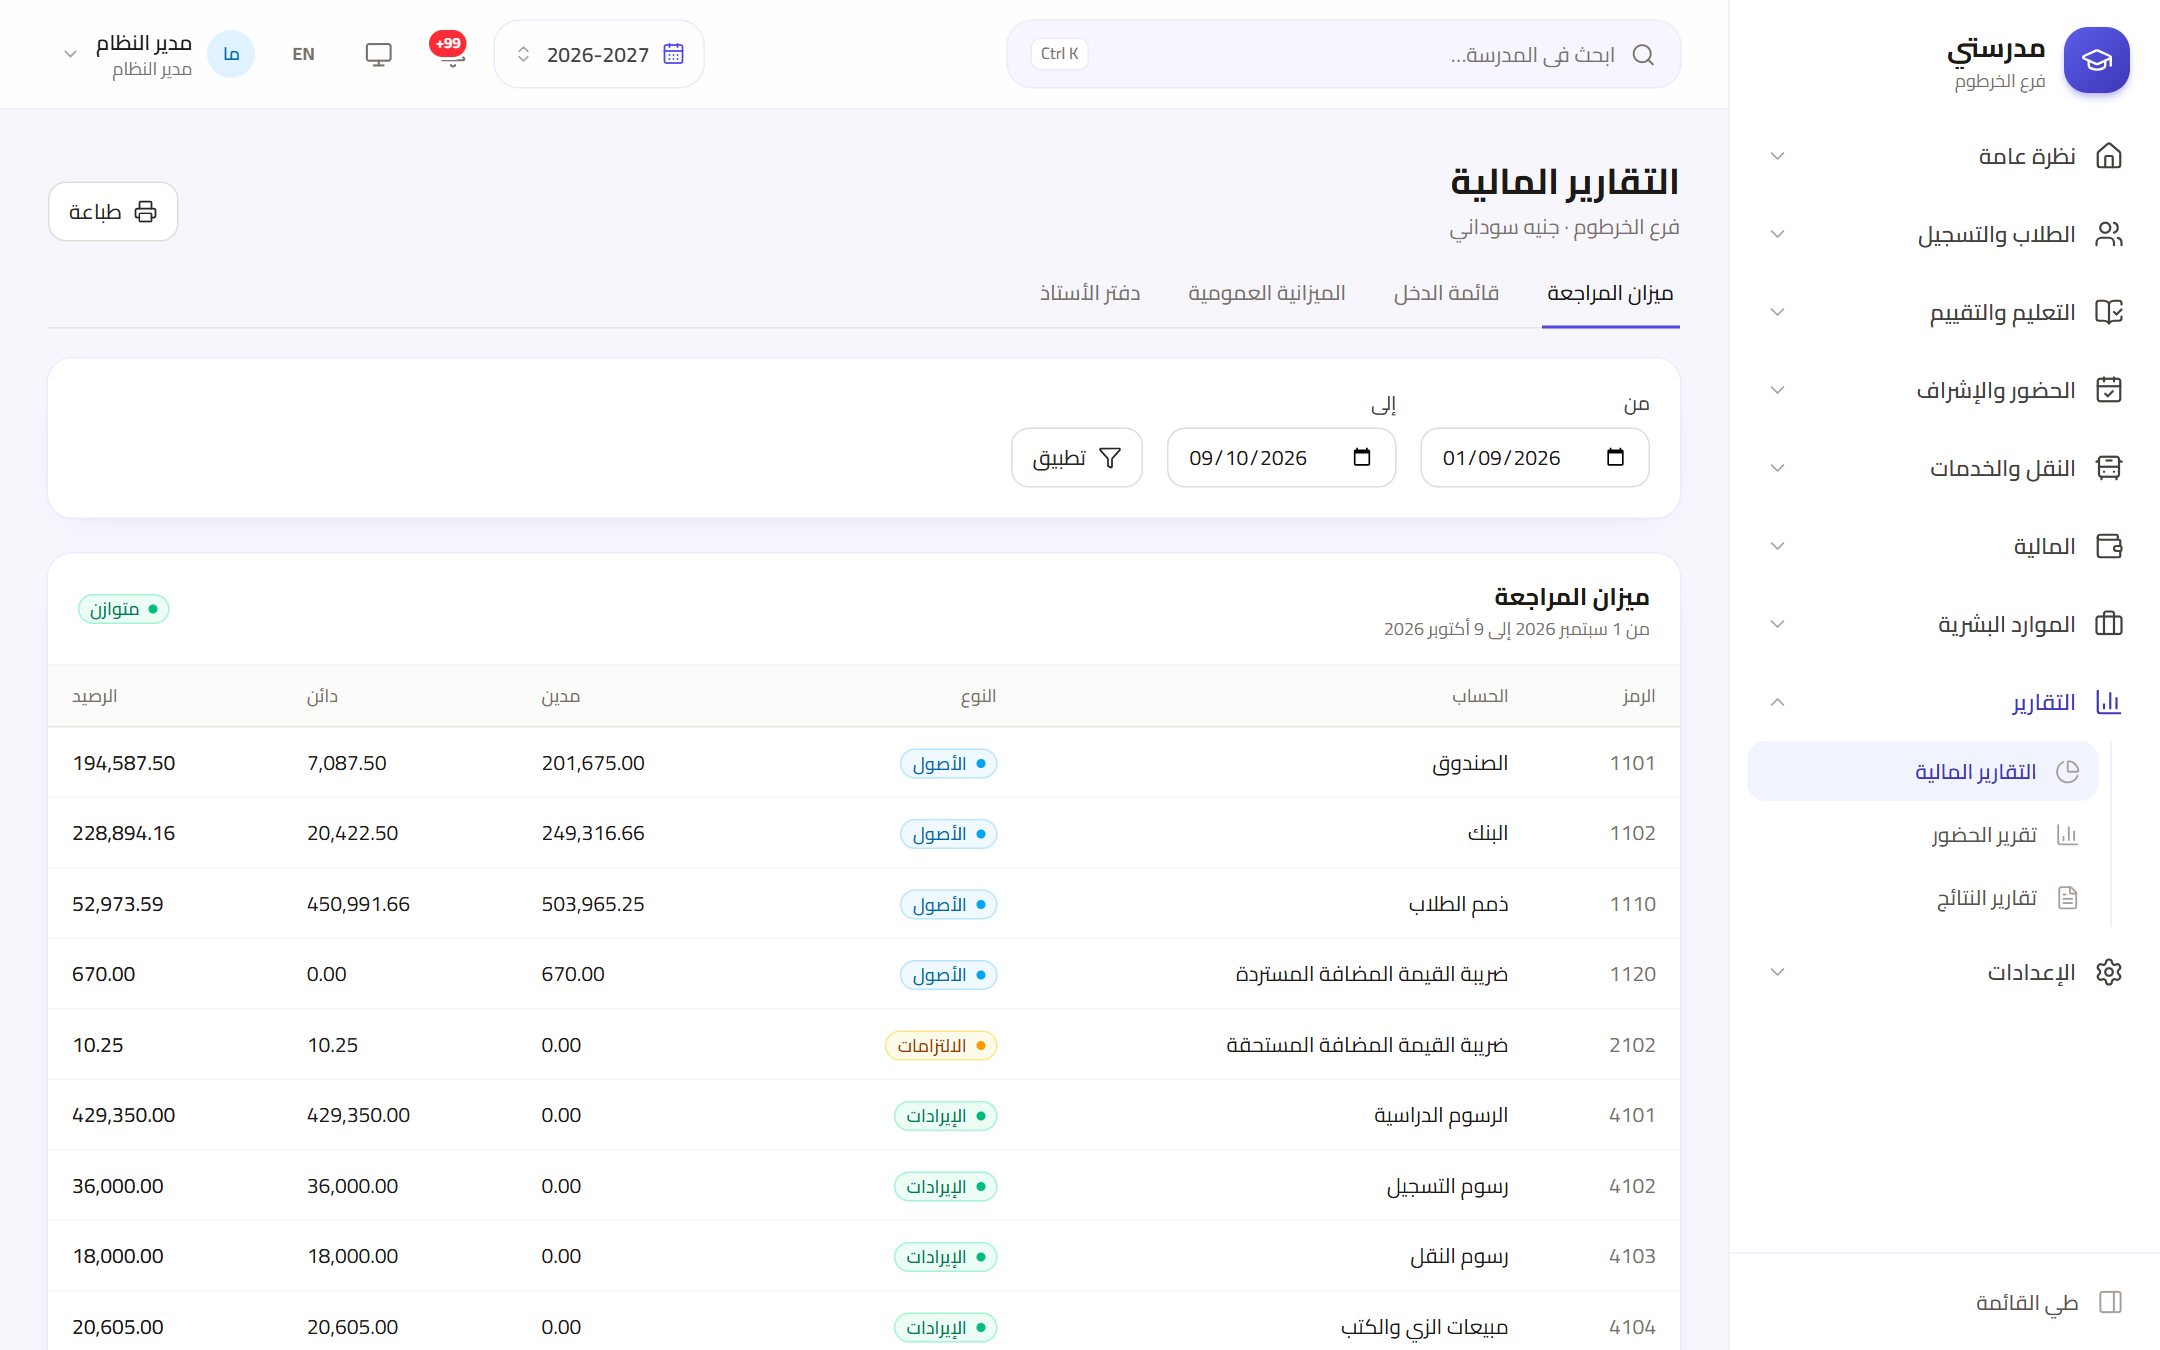Switch to the الميزانية العمومية tab

(x=1266, y=293)
